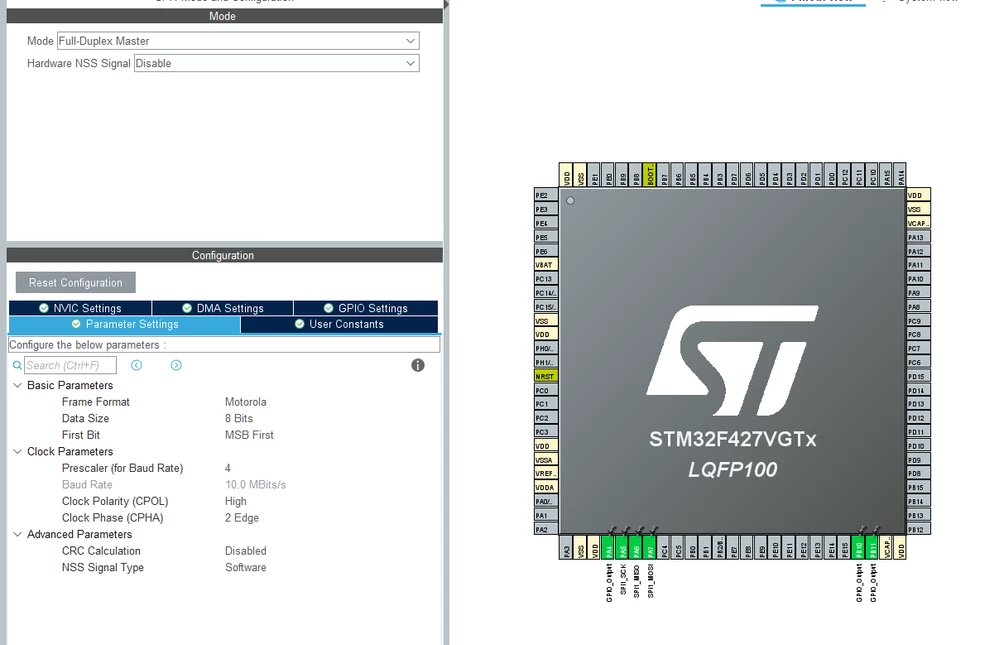999x645 pixels.
Task: Click pin PA2 on the chip
Action: click(x=545, y=529)
